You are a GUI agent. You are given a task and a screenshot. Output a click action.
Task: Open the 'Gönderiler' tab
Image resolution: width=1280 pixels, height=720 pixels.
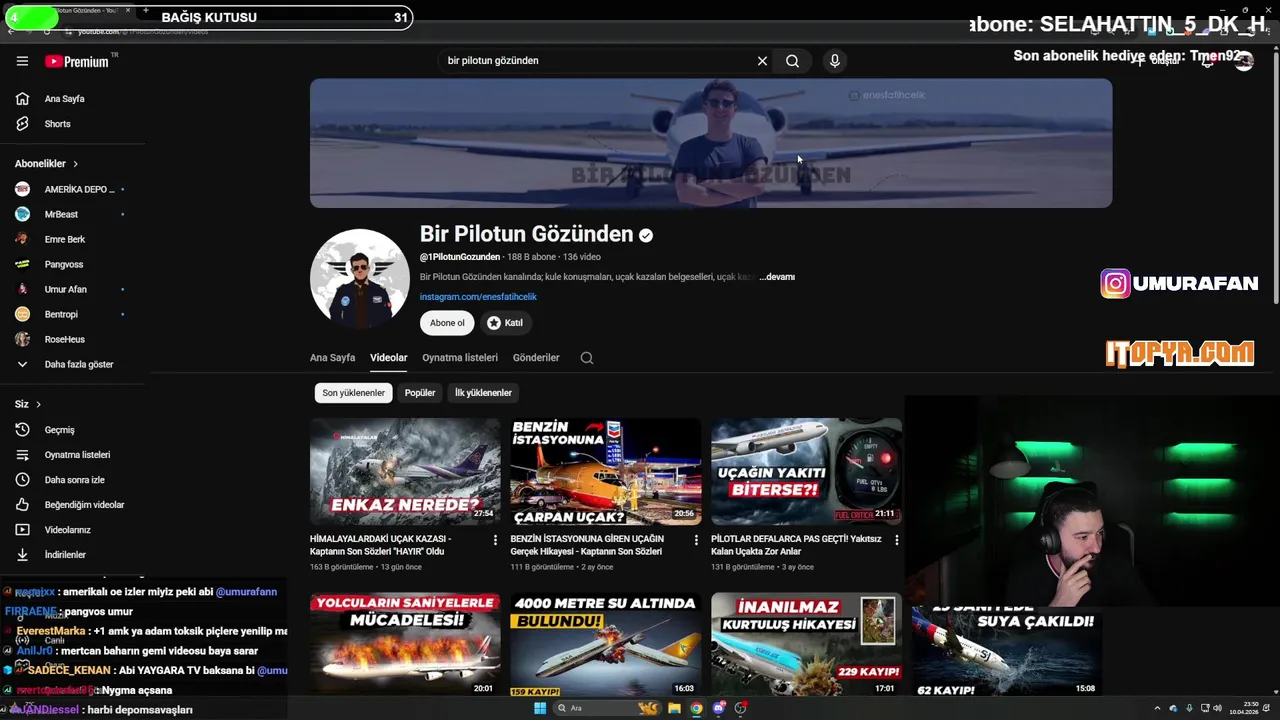click(x=536, y=358)
